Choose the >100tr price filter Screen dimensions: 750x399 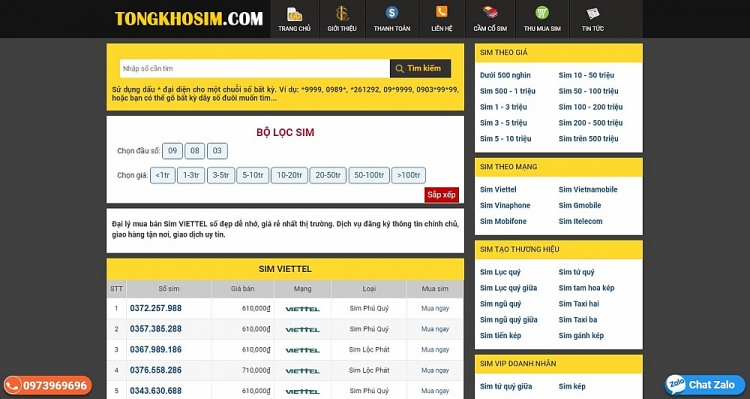408,176
